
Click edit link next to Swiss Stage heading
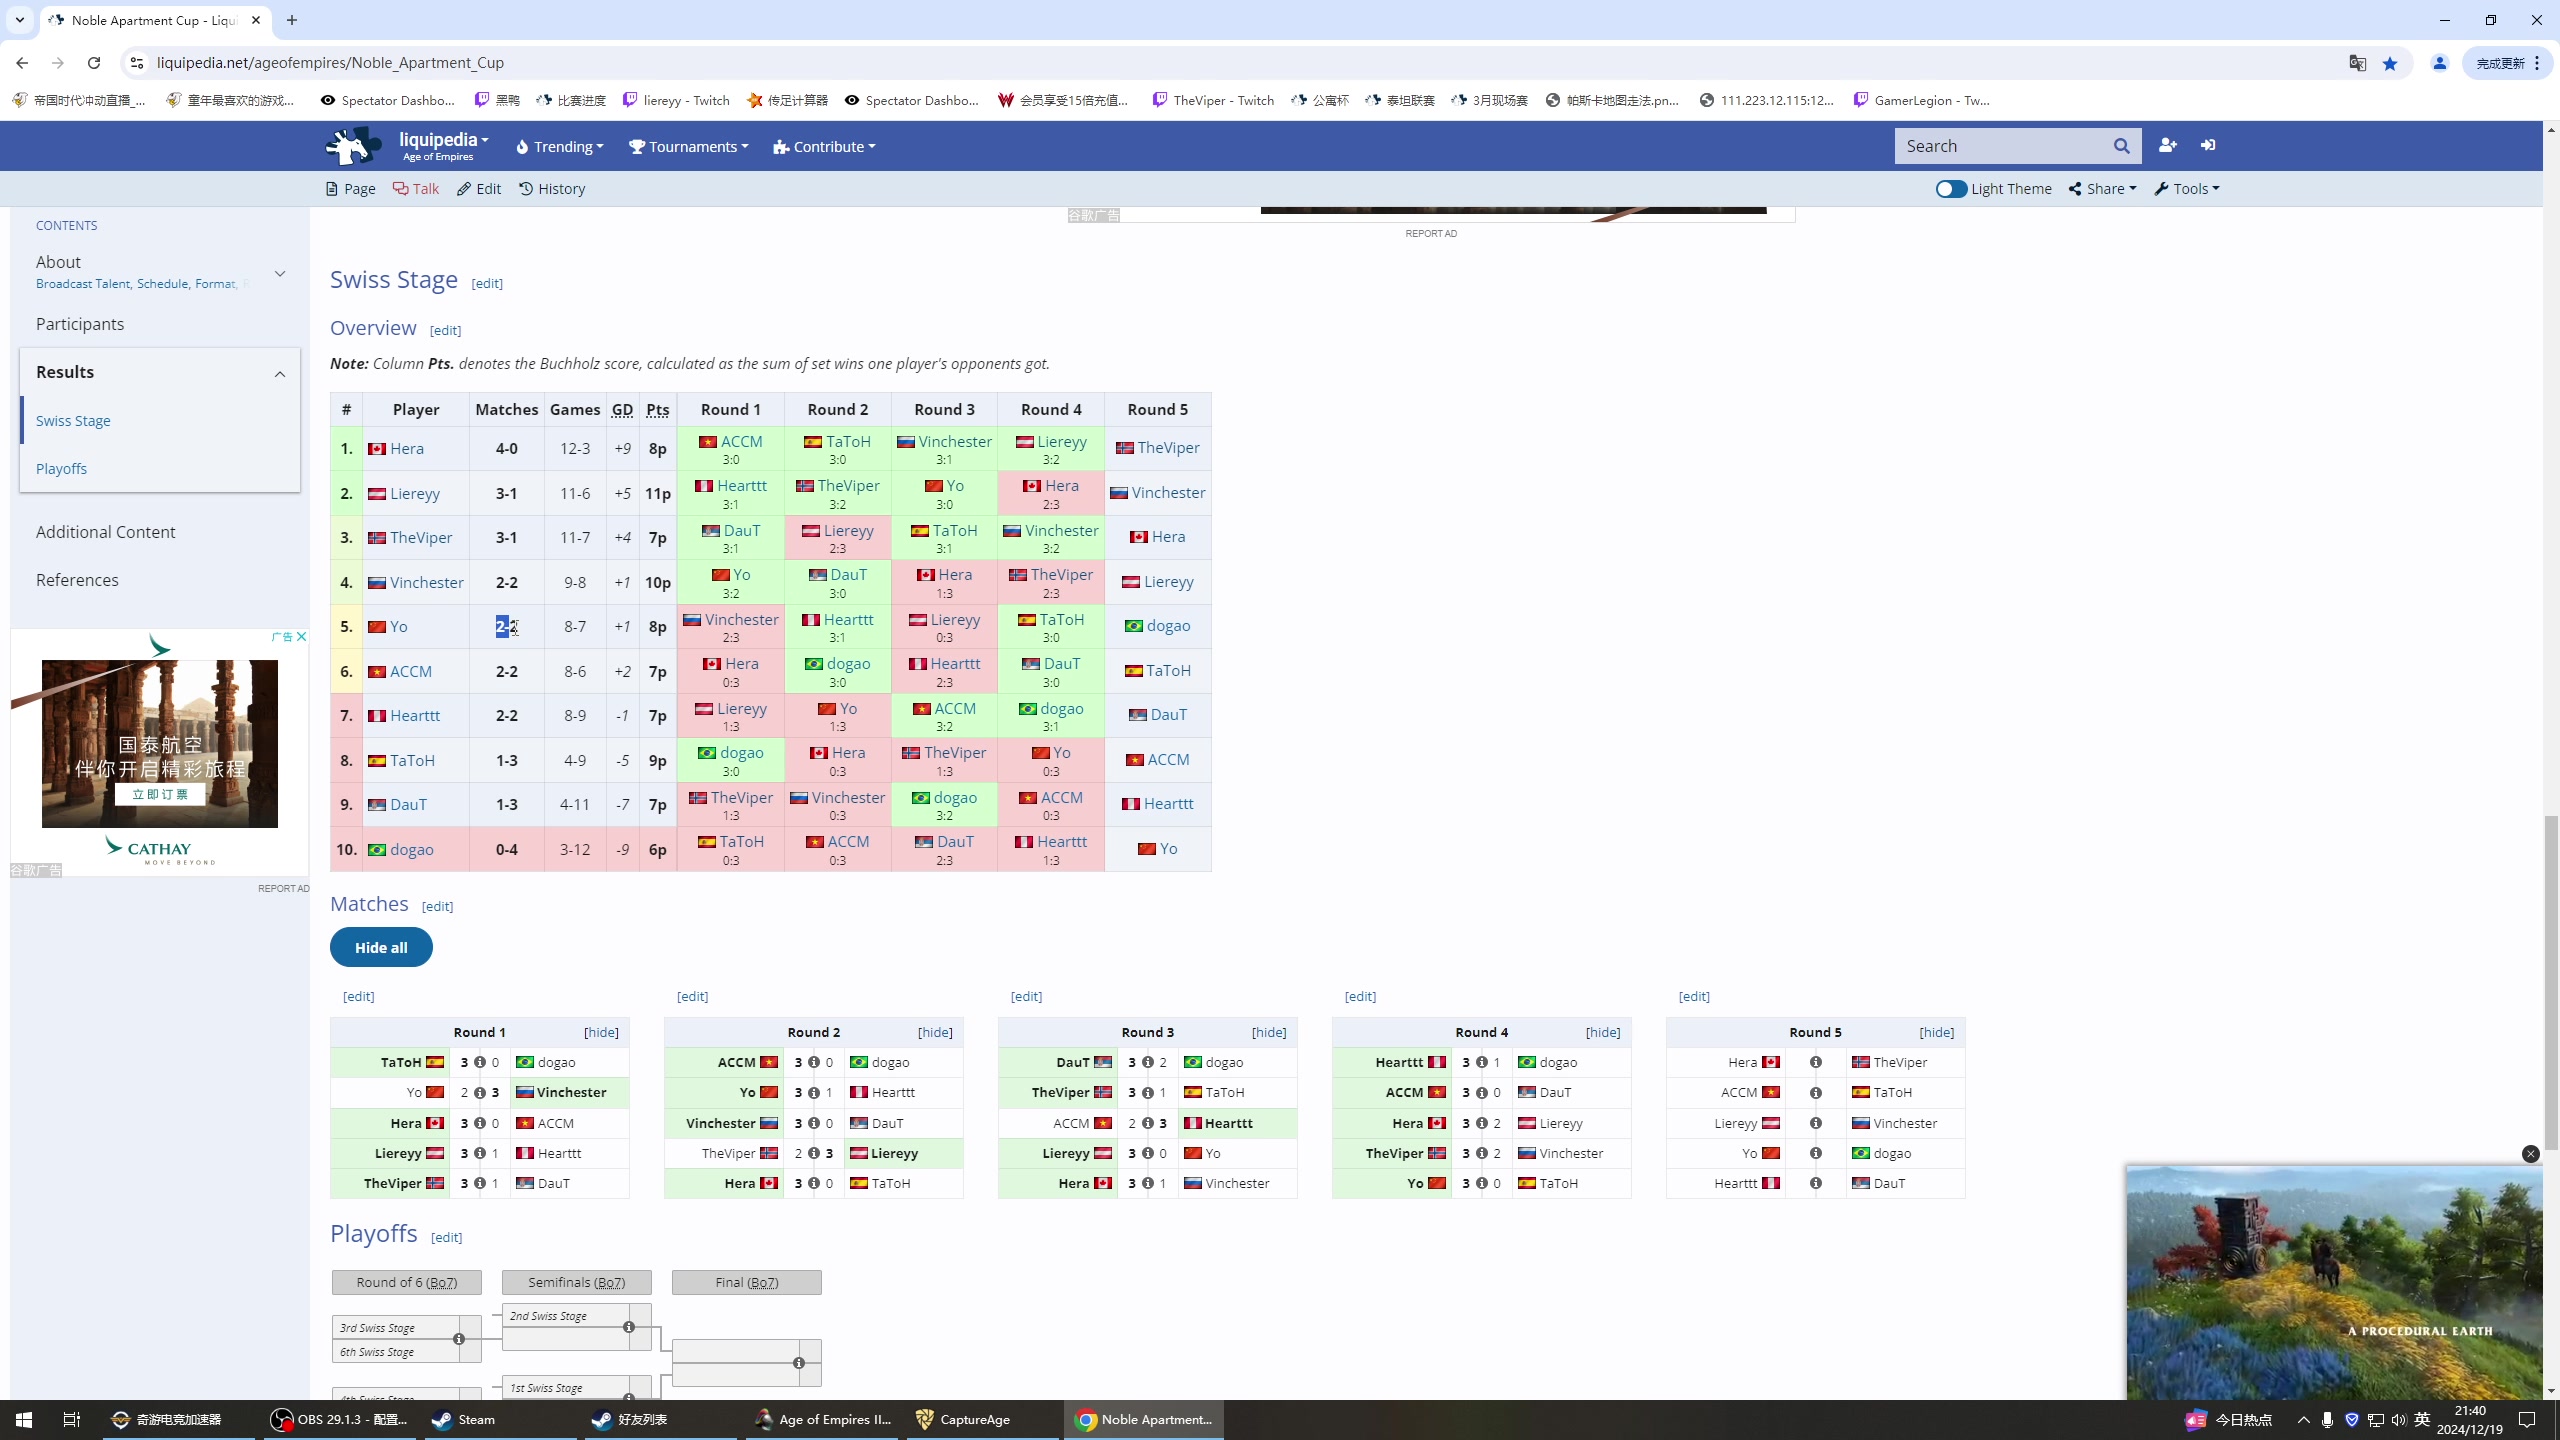coord(487,283)
